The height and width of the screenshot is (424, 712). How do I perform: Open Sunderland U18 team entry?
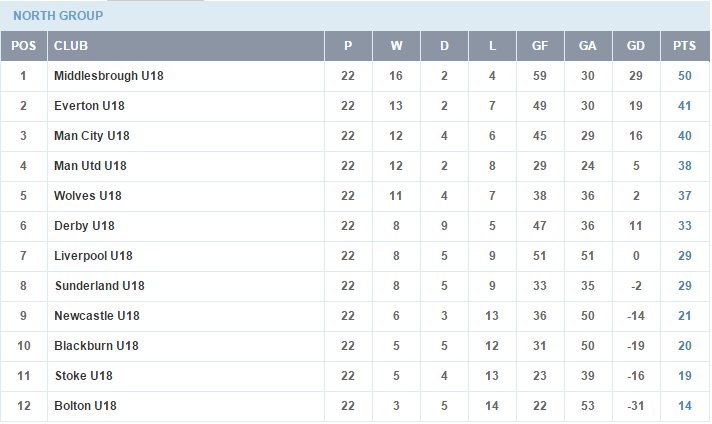tap(99, 286)
